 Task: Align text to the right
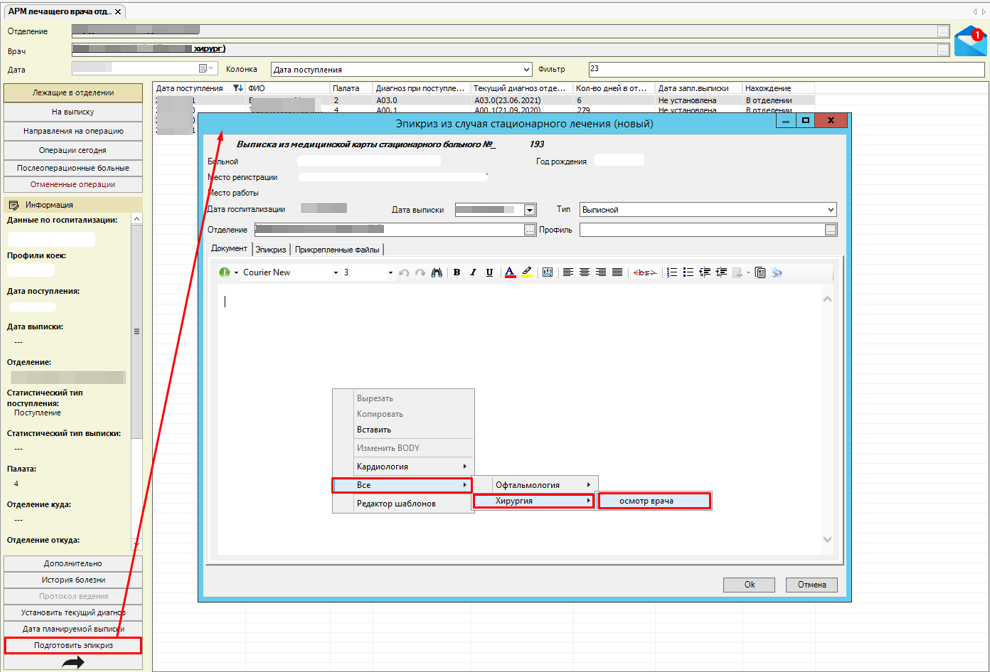pos(601,273)
